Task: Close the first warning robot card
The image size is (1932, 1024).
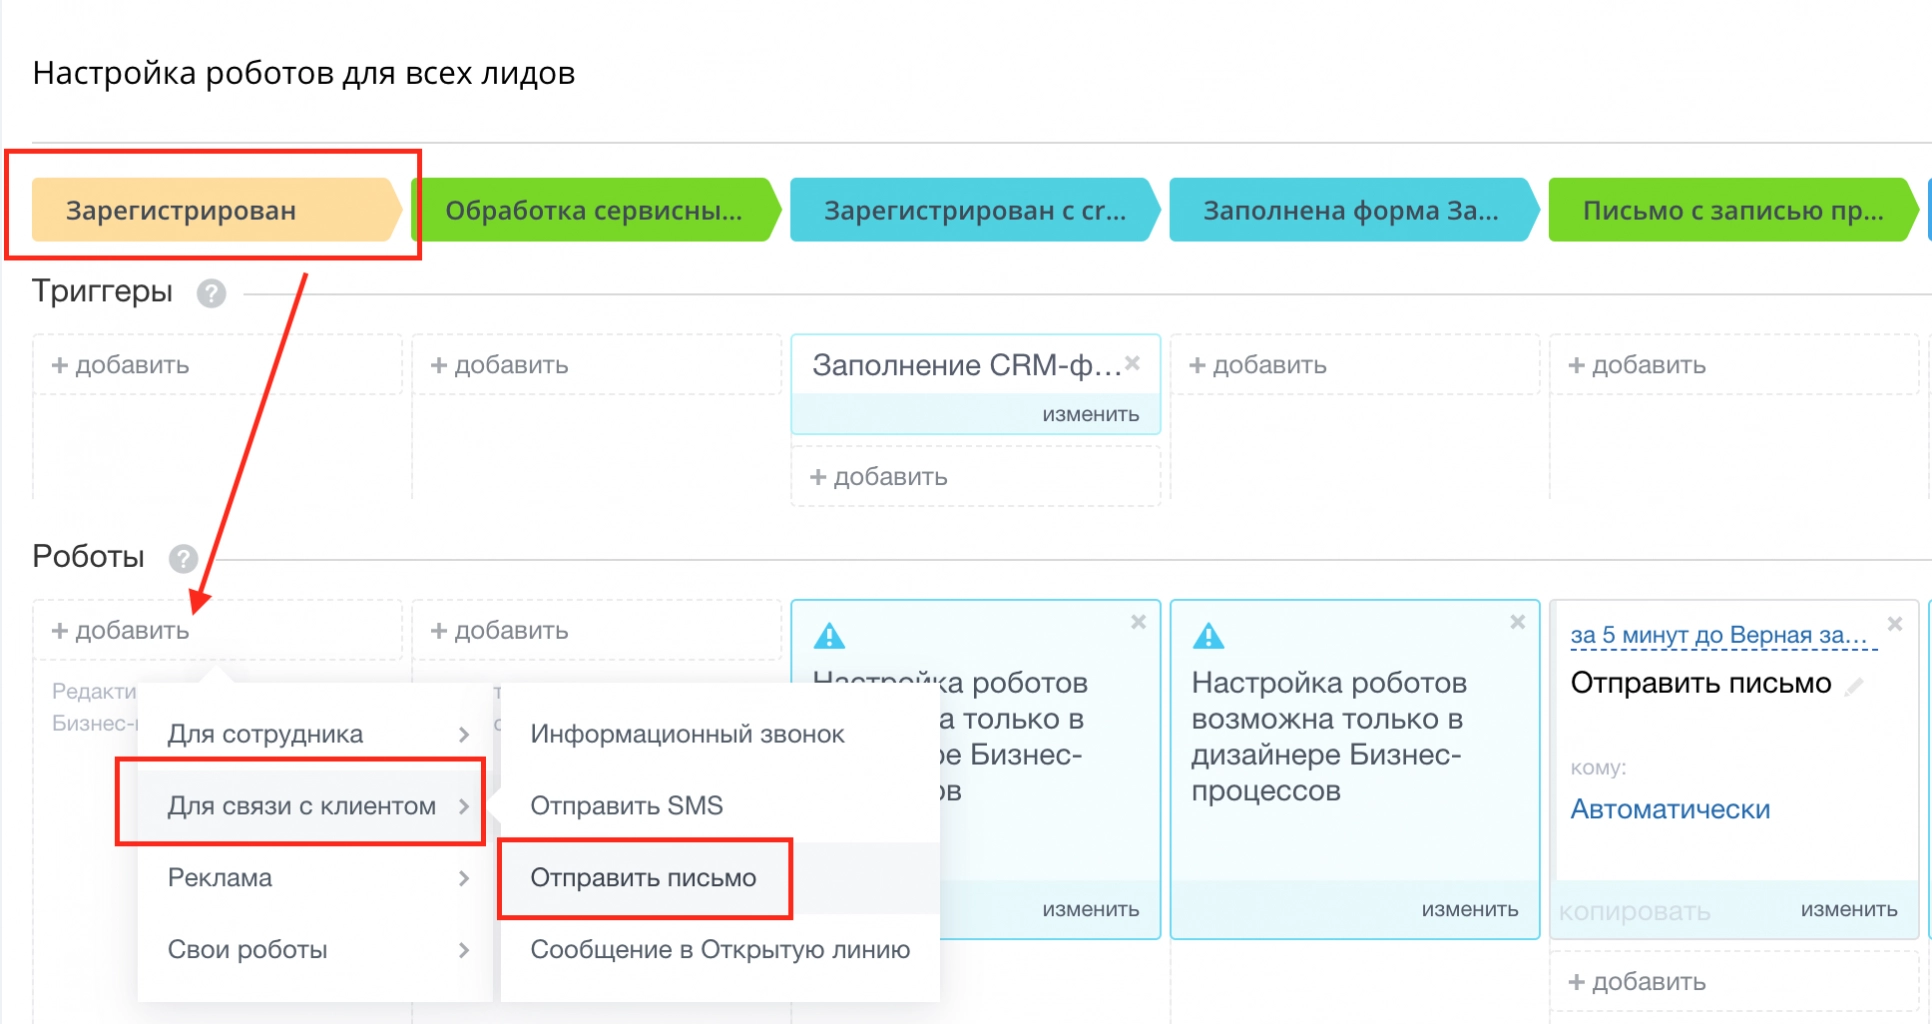Action: [1138, 622]
